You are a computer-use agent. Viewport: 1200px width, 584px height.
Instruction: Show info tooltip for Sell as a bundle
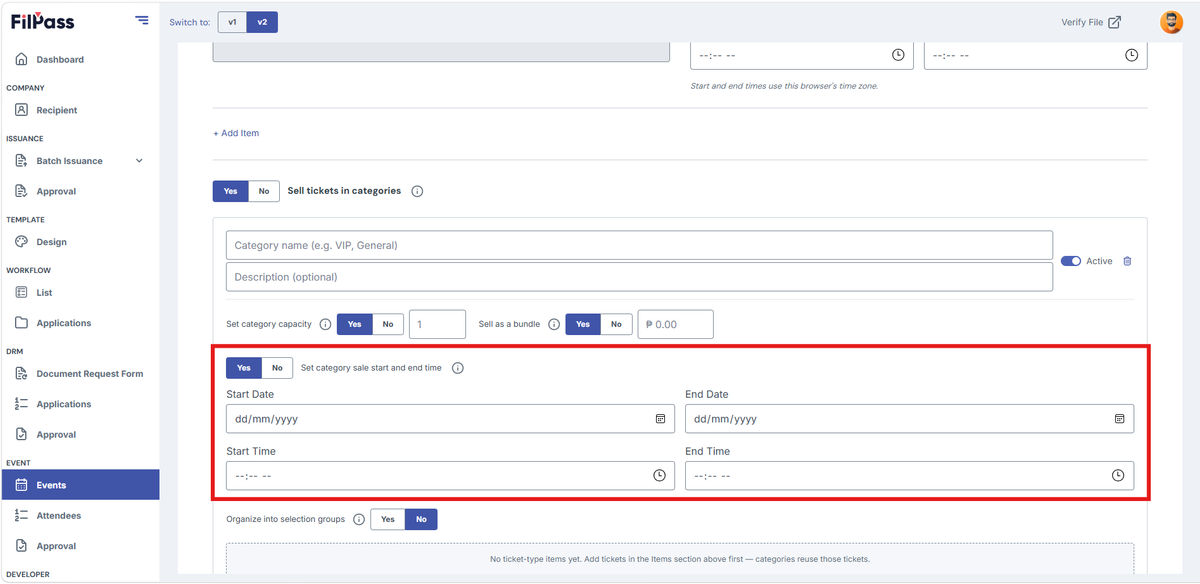pos(554,324)
